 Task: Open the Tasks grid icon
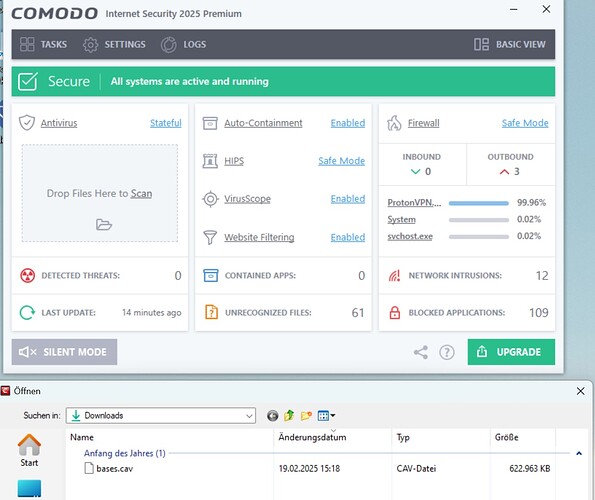click(27, 44)
